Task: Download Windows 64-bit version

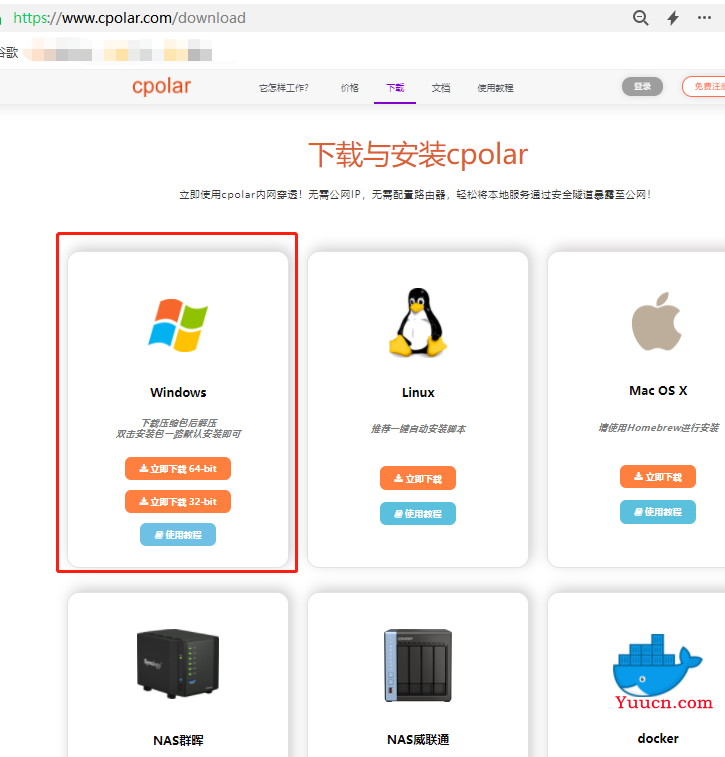Action: click(x=178, y=469)
